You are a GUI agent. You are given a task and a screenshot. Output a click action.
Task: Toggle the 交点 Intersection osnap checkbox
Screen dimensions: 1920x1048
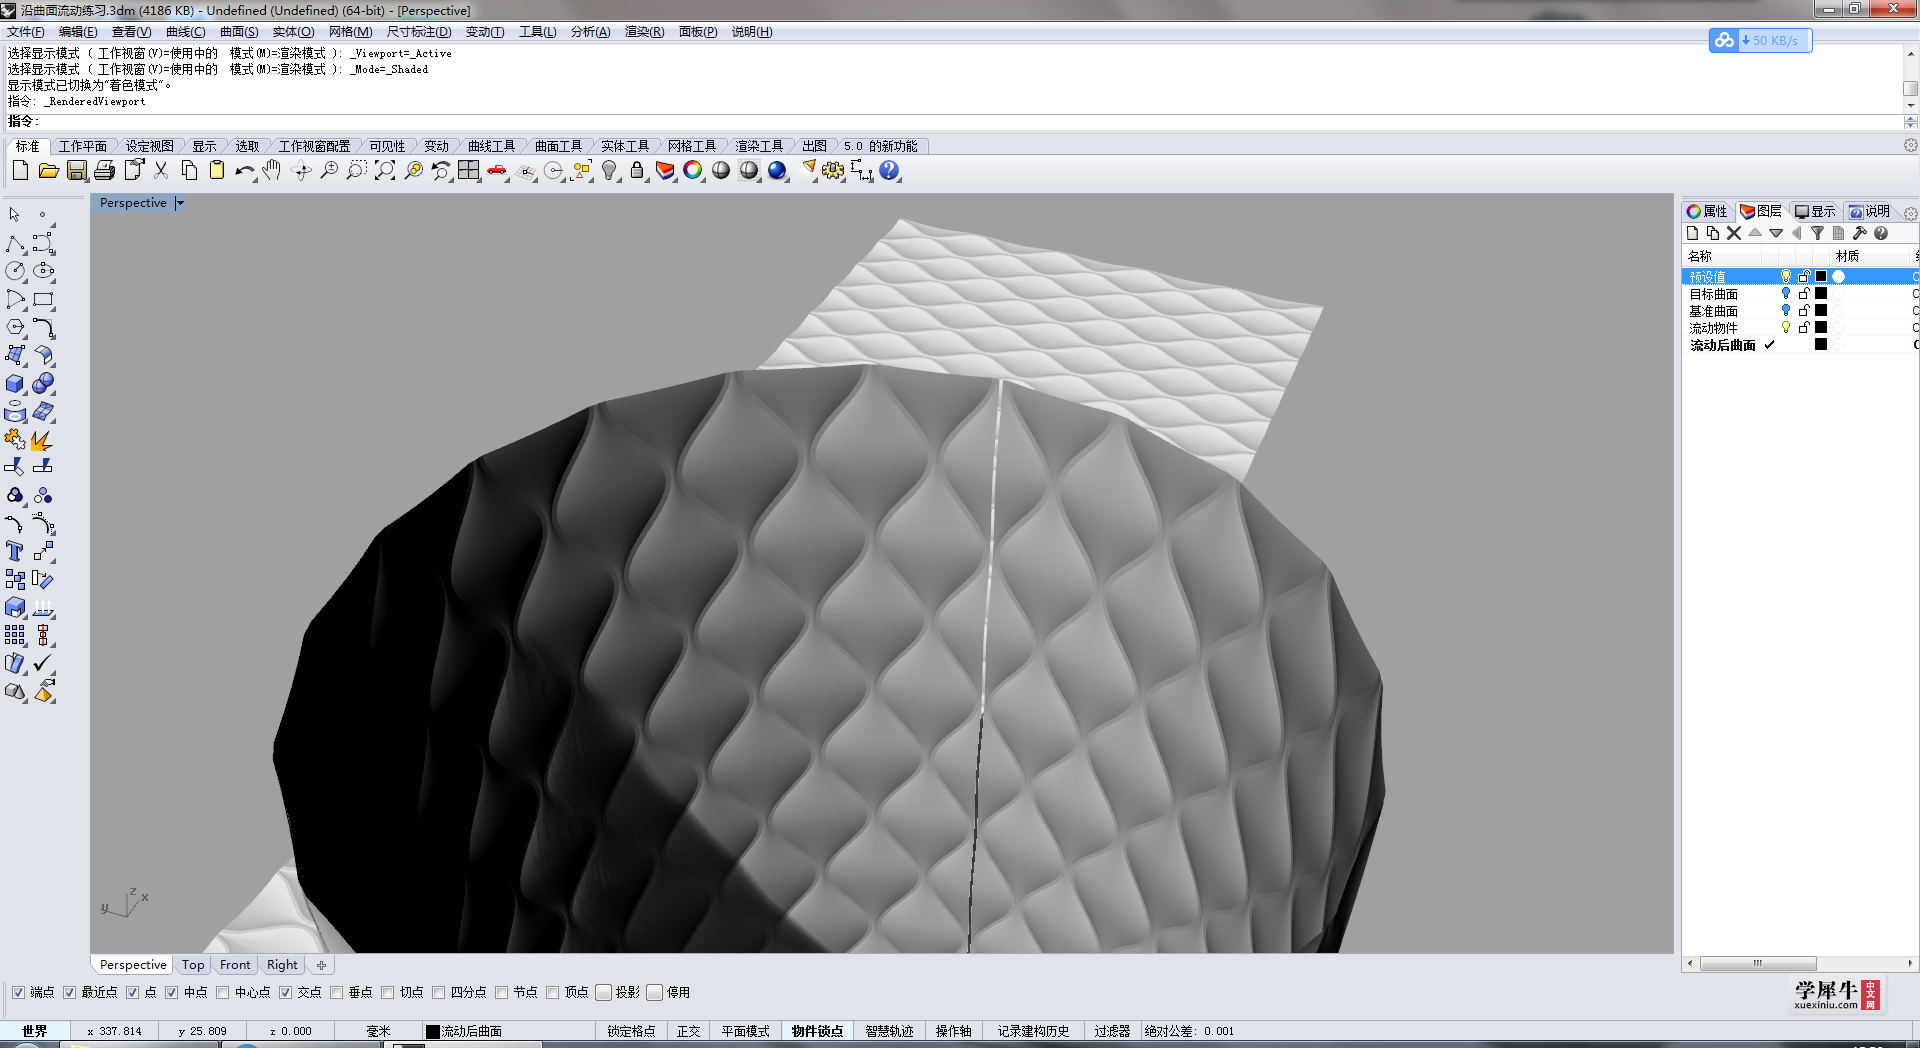(x=285, y=993)
